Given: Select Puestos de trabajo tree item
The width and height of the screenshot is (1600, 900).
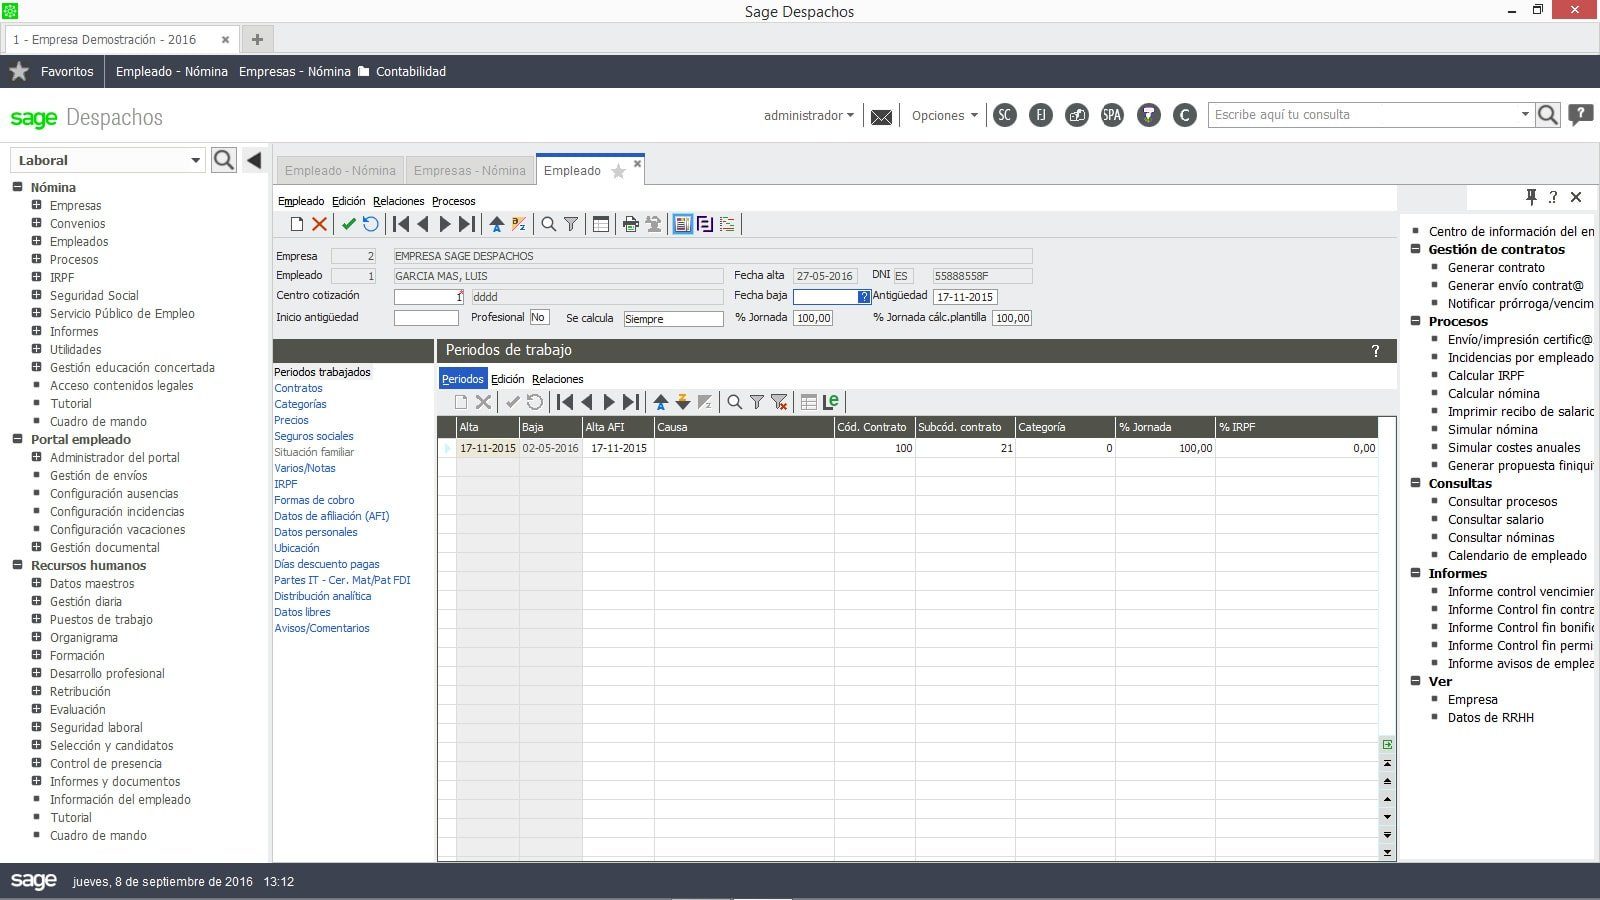Looking at the screenshot, I should pos(101,619).
